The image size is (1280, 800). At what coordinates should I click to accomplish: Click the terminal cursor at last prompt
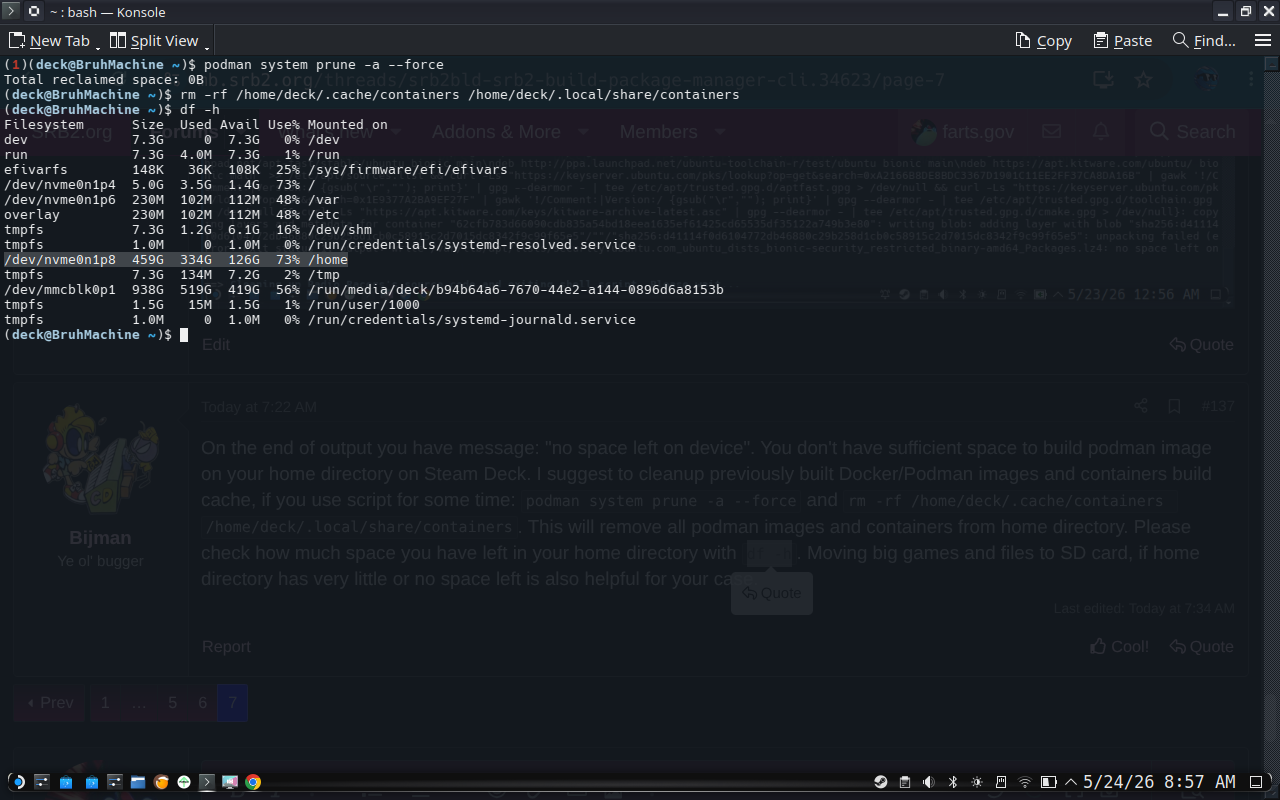click(x=184, y=335)
